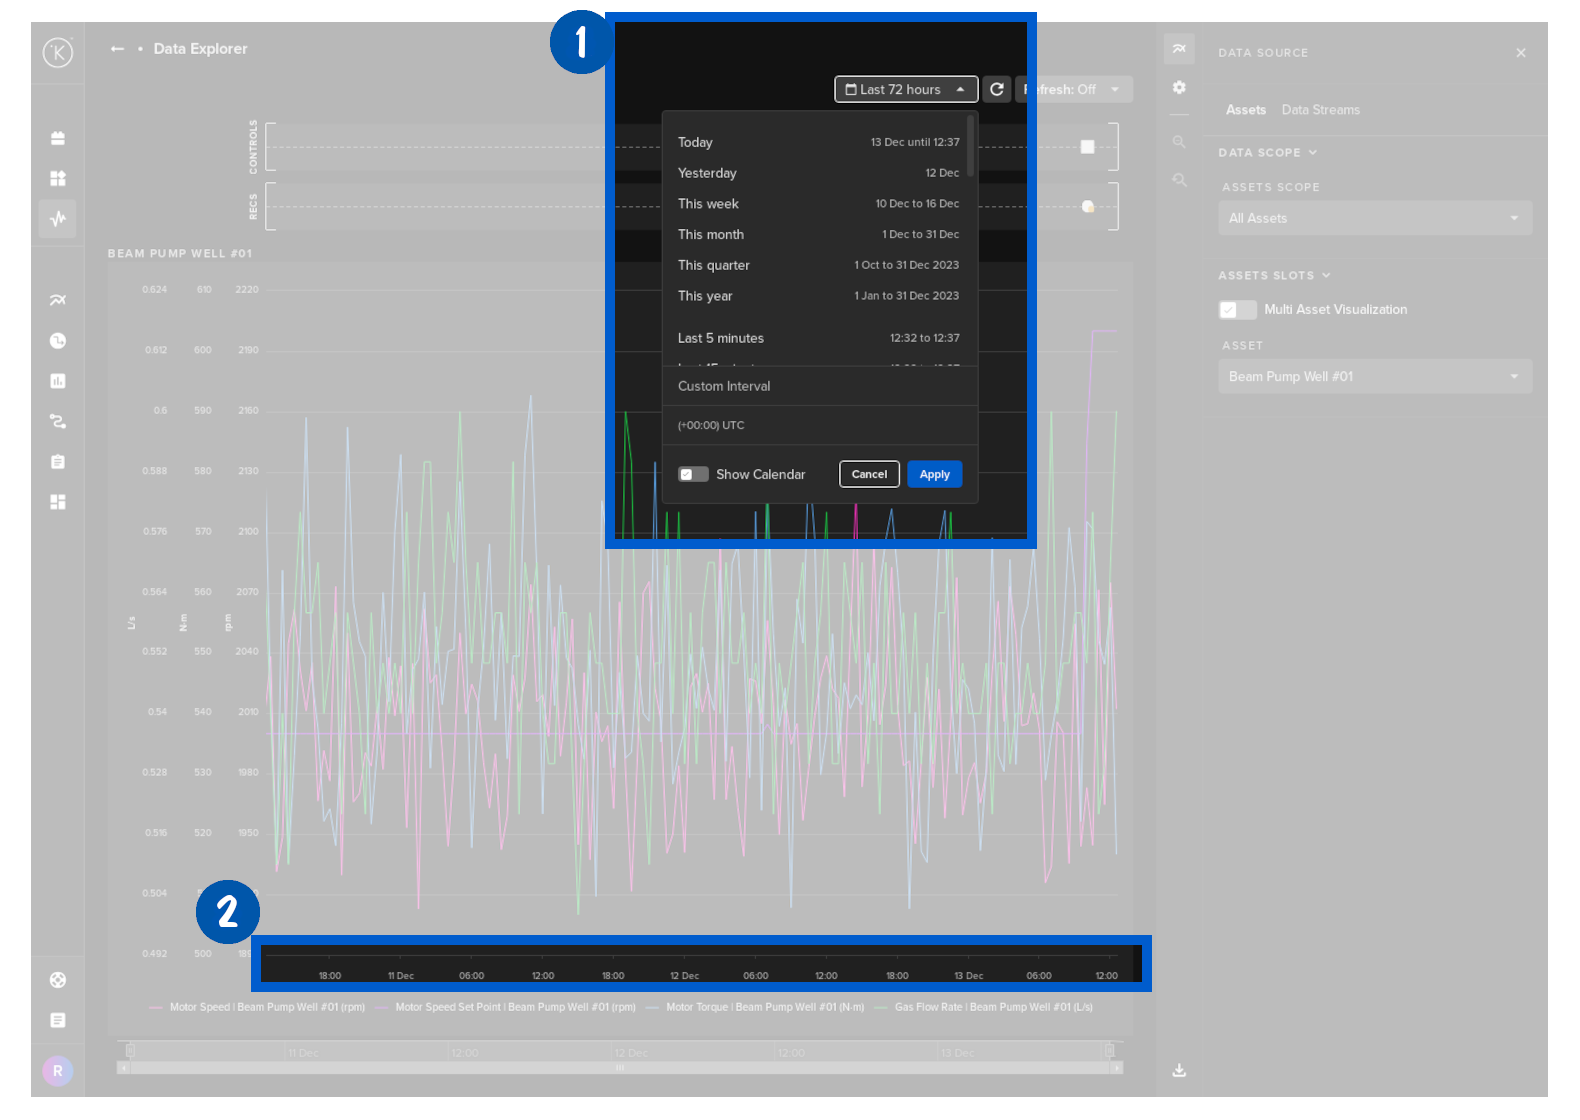Click the zoom search icon in panel strip
The width and height of the screenshot is (1580, 1120).
pos(1179,142)
